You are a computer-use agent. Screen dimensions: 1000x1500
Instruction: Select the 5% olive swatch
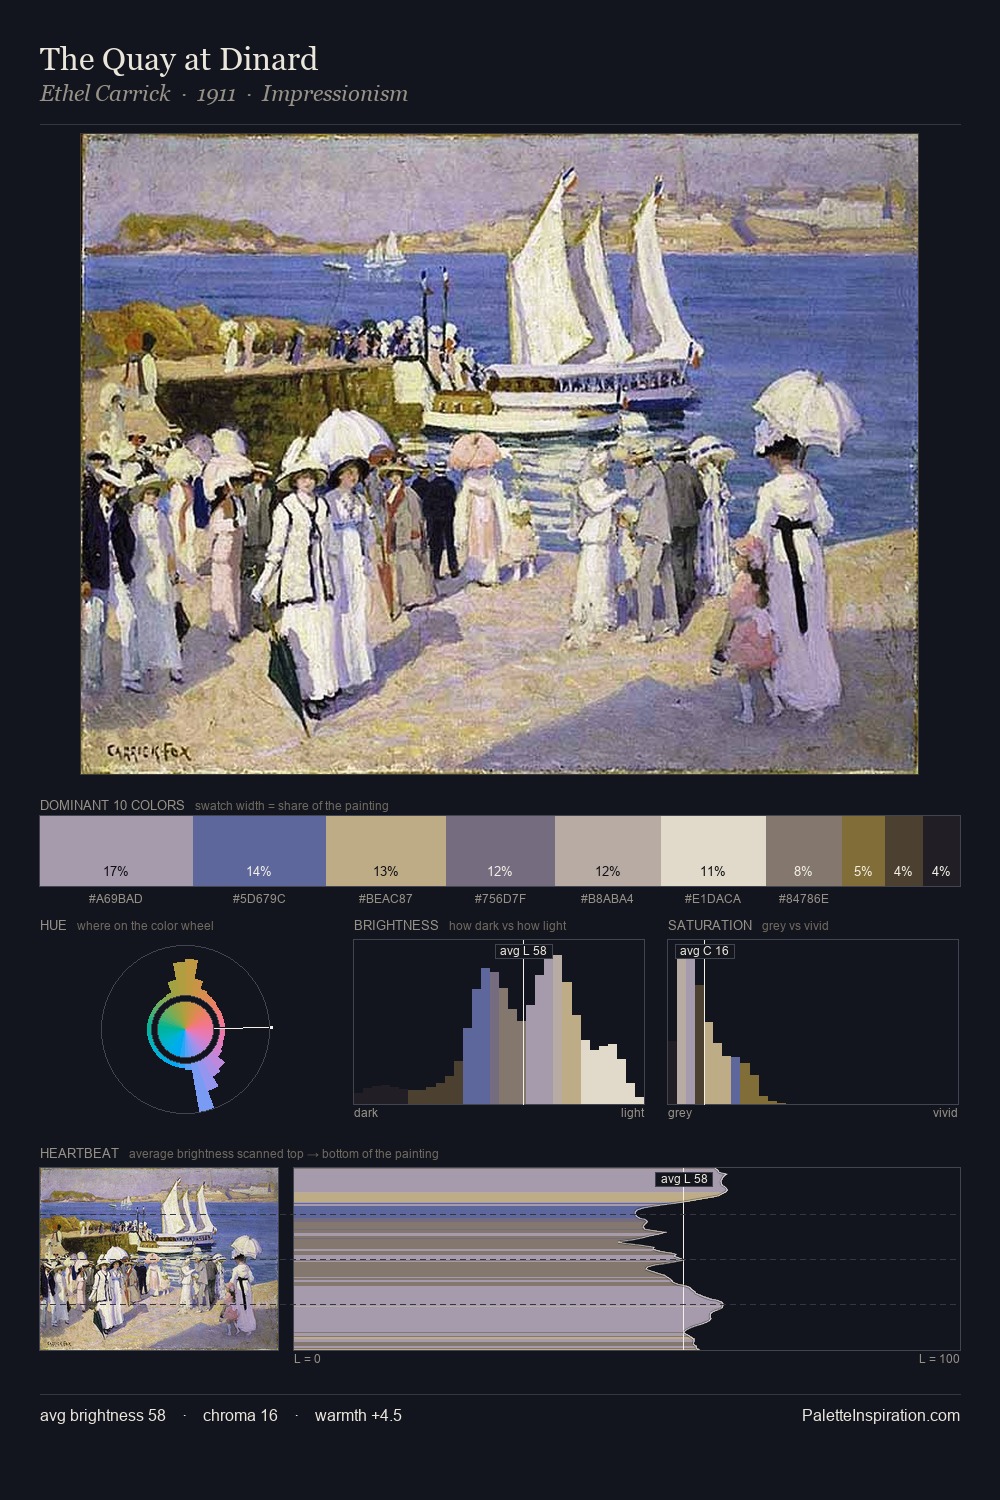(x=863, y=851)
